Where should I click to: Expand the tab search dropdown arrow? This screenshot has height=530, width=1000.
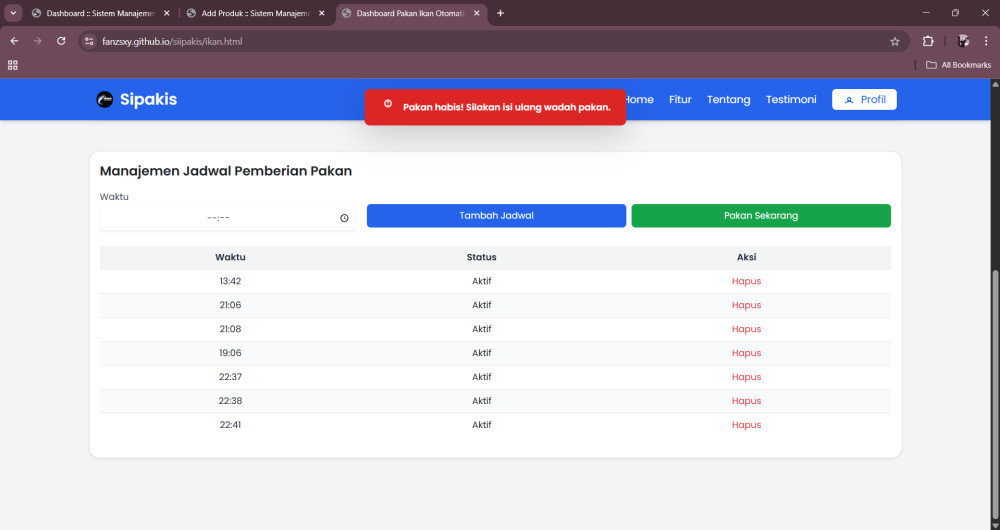pos(13,13)
